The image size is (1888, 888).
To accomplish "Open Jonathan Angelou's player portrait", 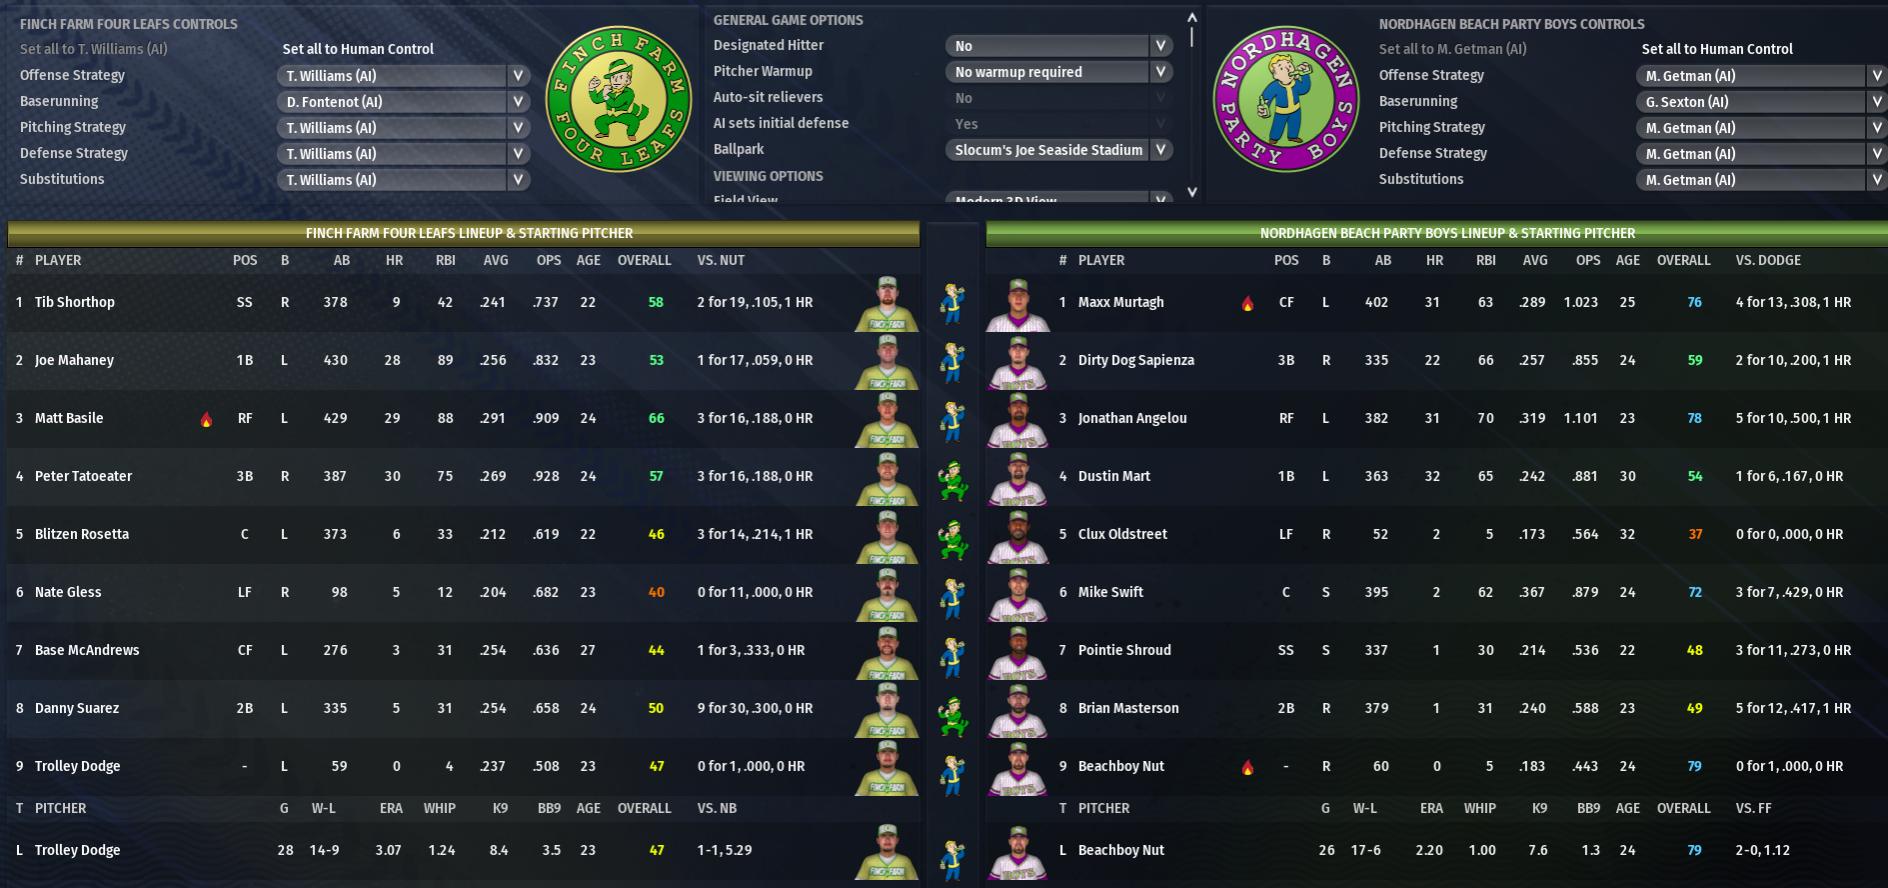I will click(1017, 420).
